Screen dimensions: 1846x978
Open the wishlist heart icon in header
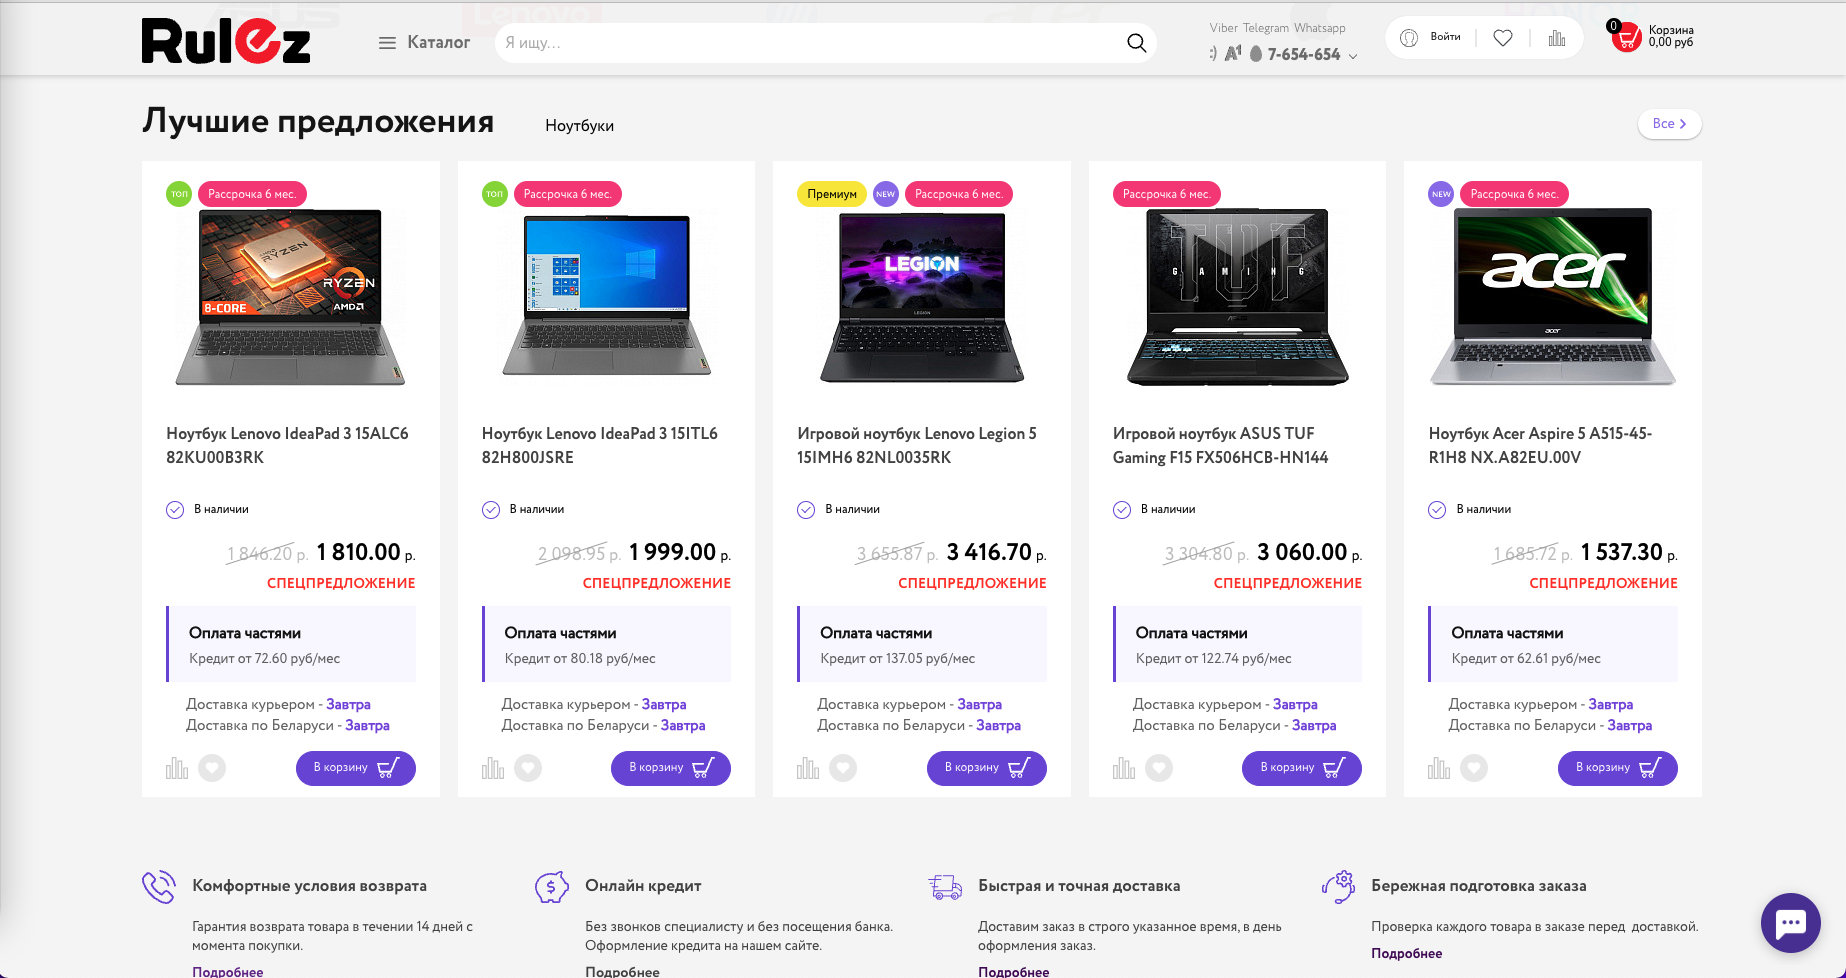(x=1503, y=38)
